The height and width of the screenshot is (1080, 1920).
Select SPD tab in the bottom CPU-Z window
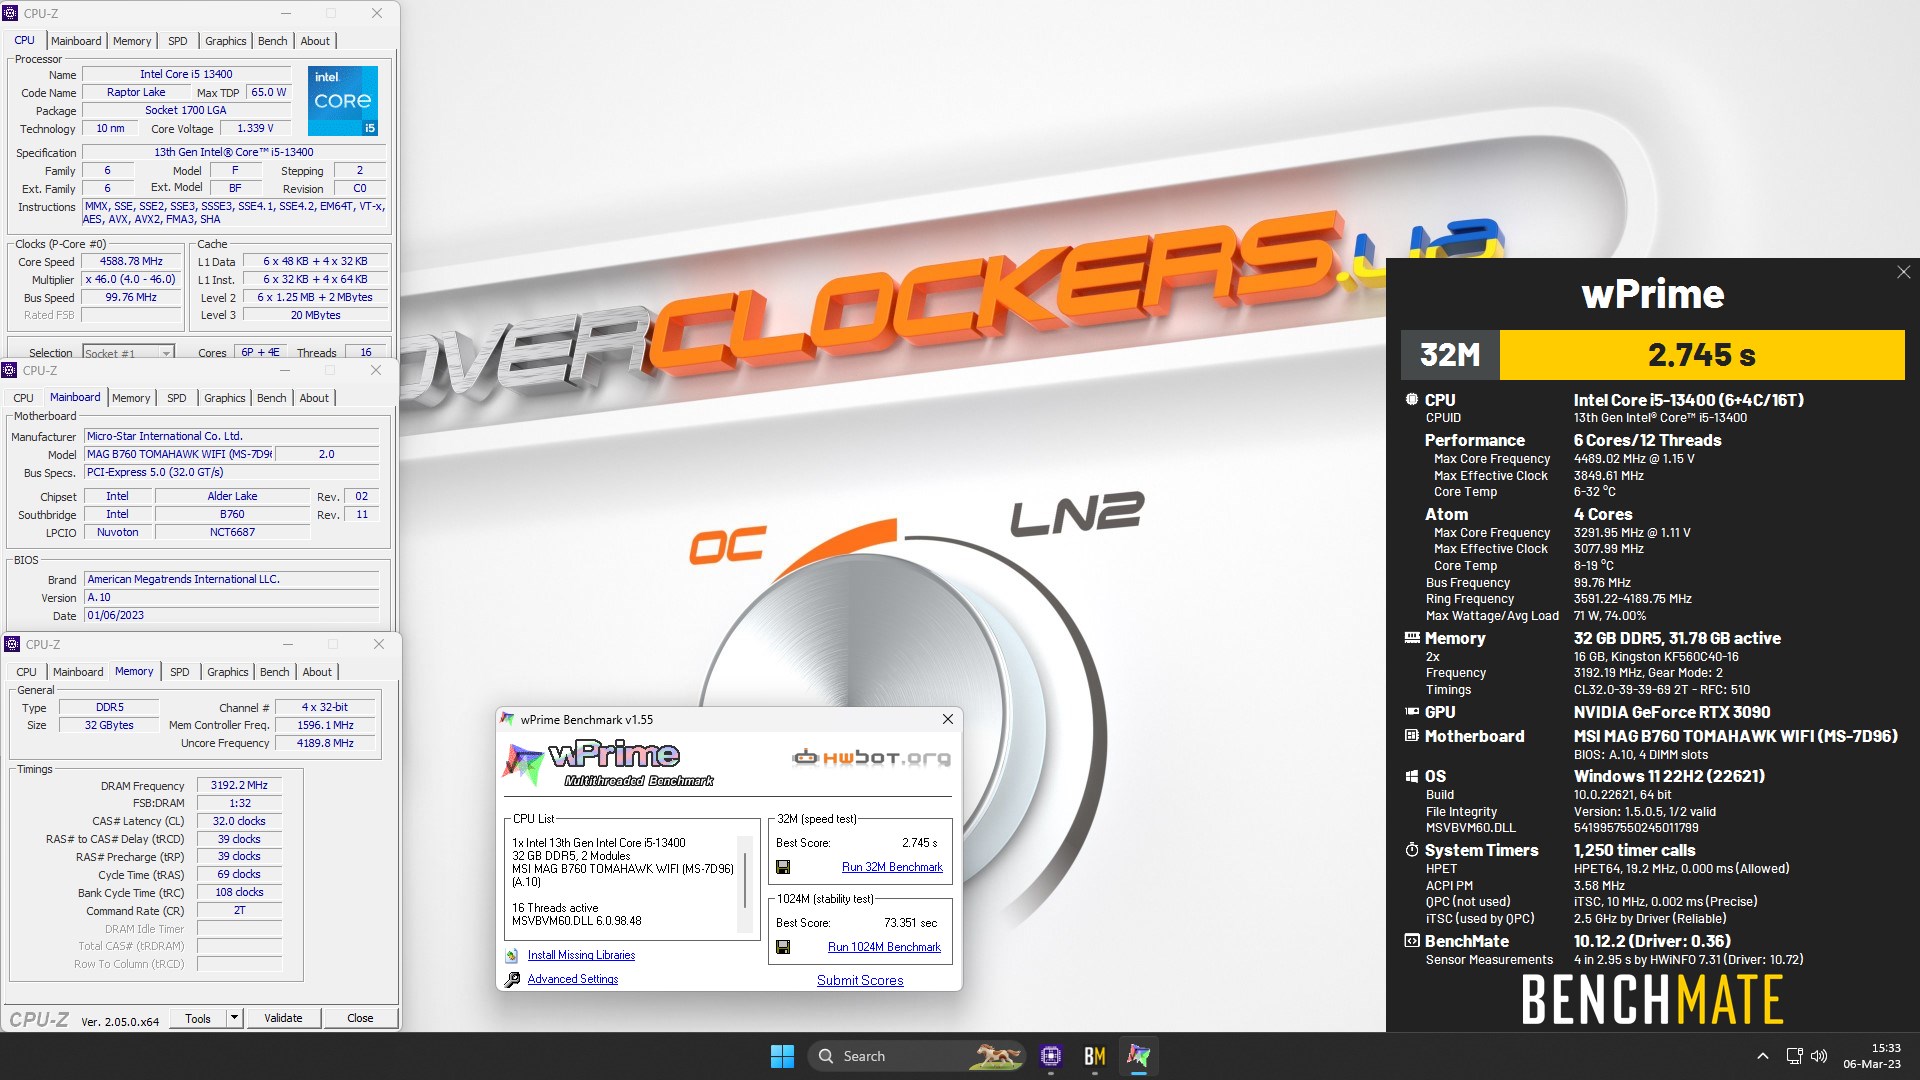(x=180, y=672)
